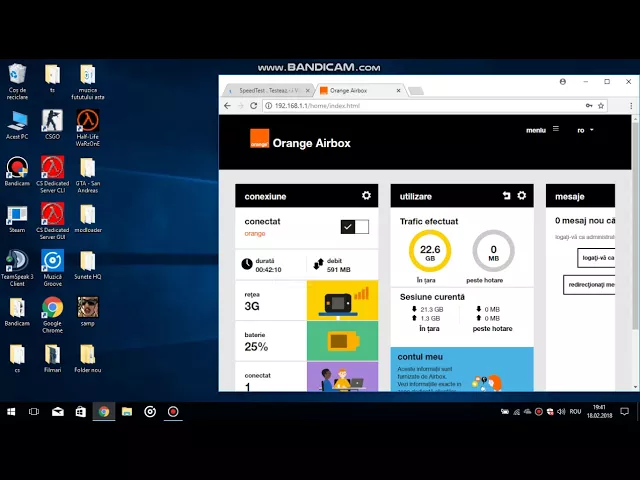Bookmark page with star icon
Viewport: 640px width, 480px height.
point(601,106)
